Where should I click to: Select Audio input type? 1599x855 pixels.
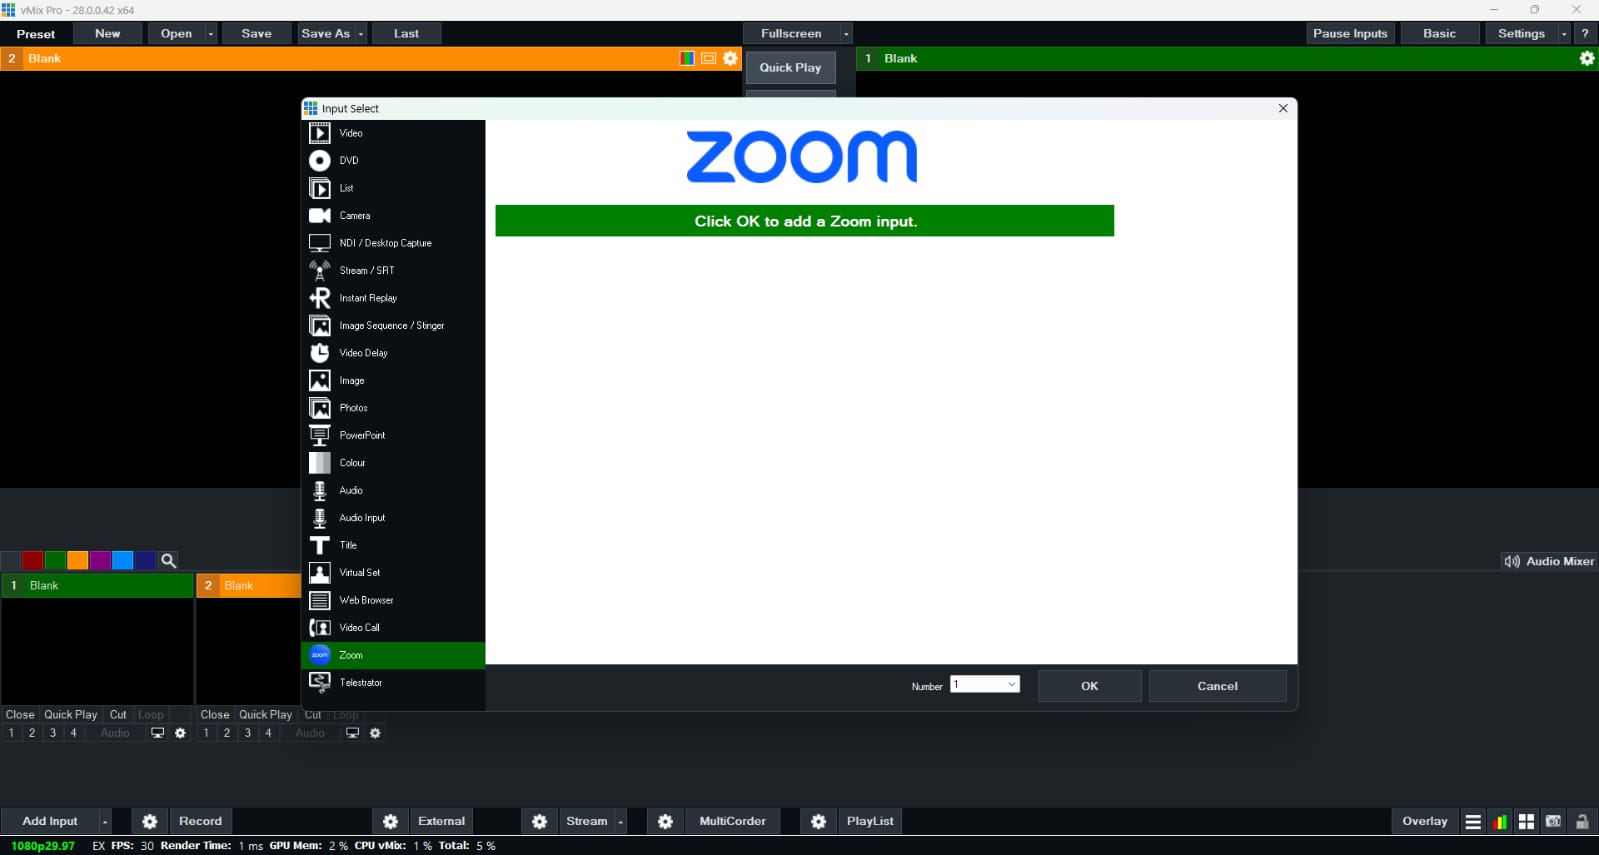[393, 490]
